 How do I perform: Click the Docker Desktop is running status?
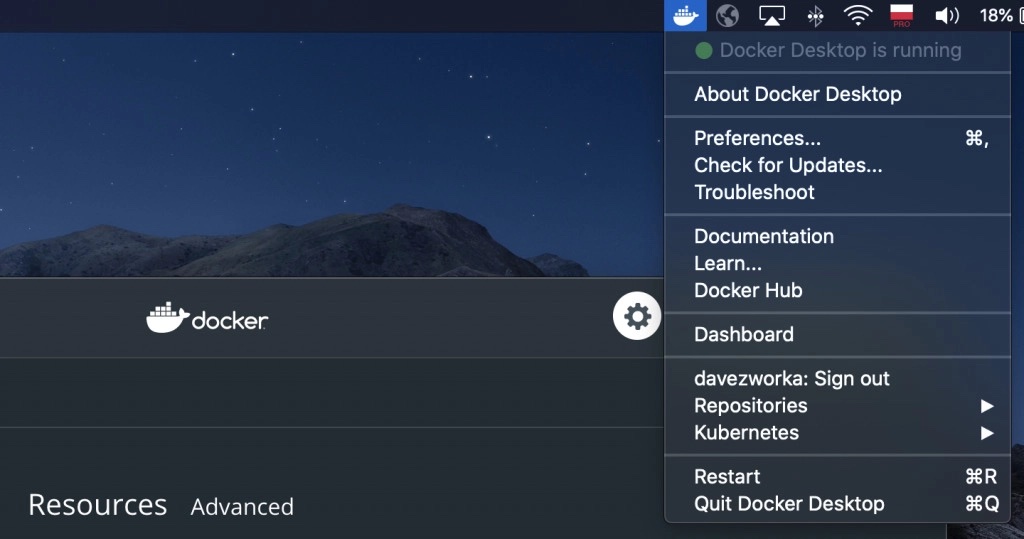point(837,50)
